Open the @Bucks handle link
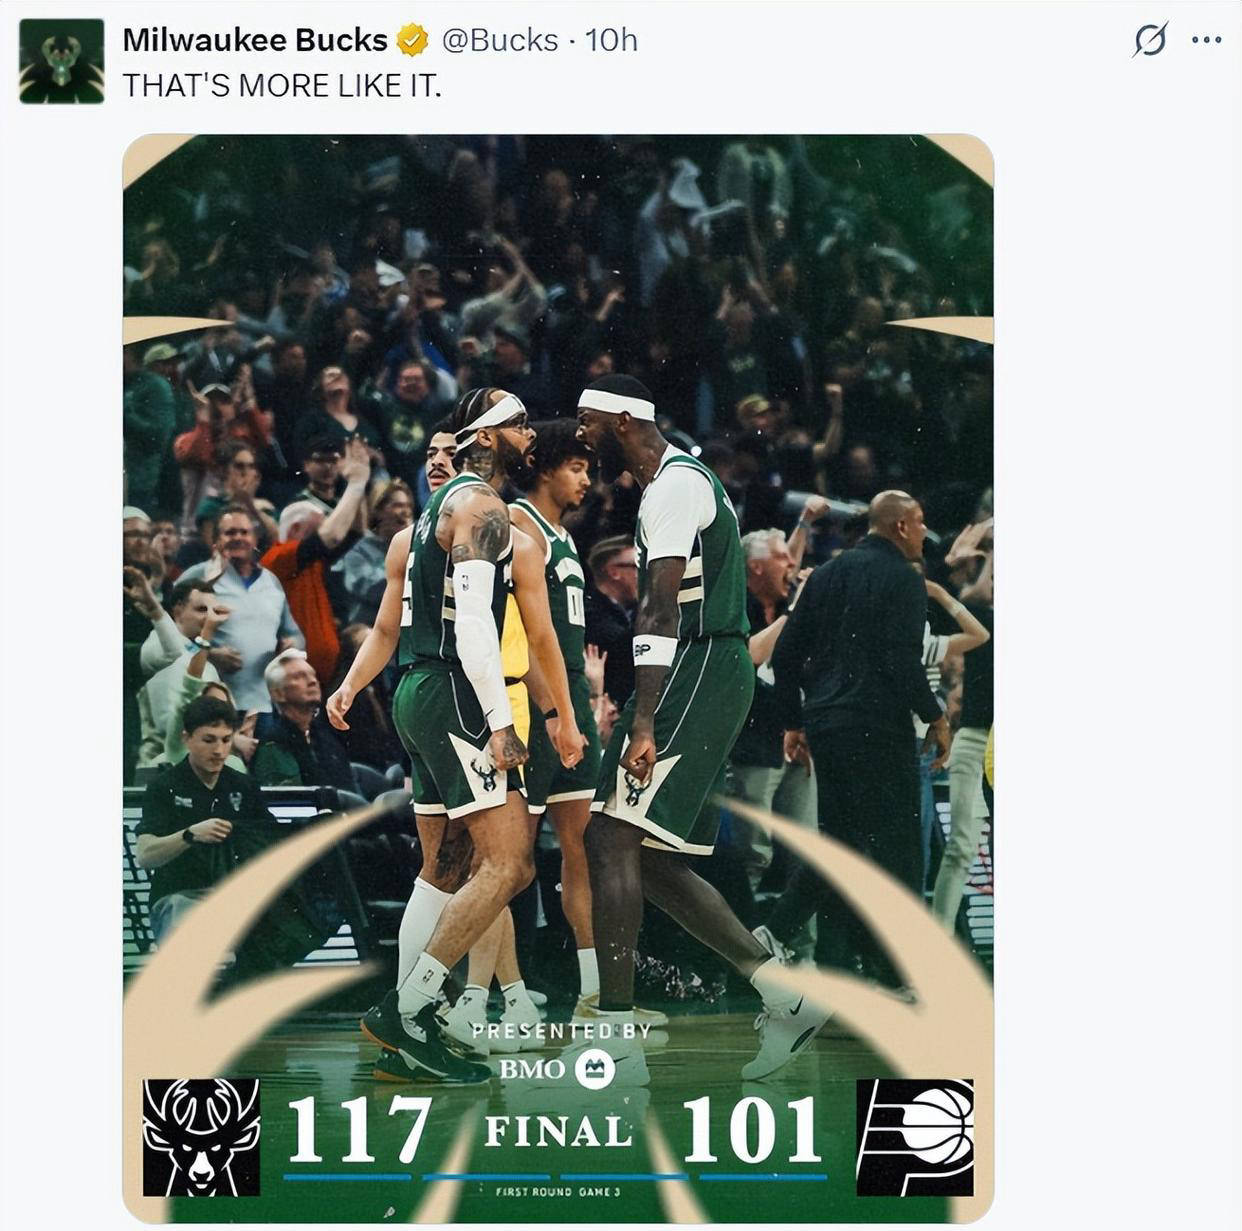 [x=499, y=40]
